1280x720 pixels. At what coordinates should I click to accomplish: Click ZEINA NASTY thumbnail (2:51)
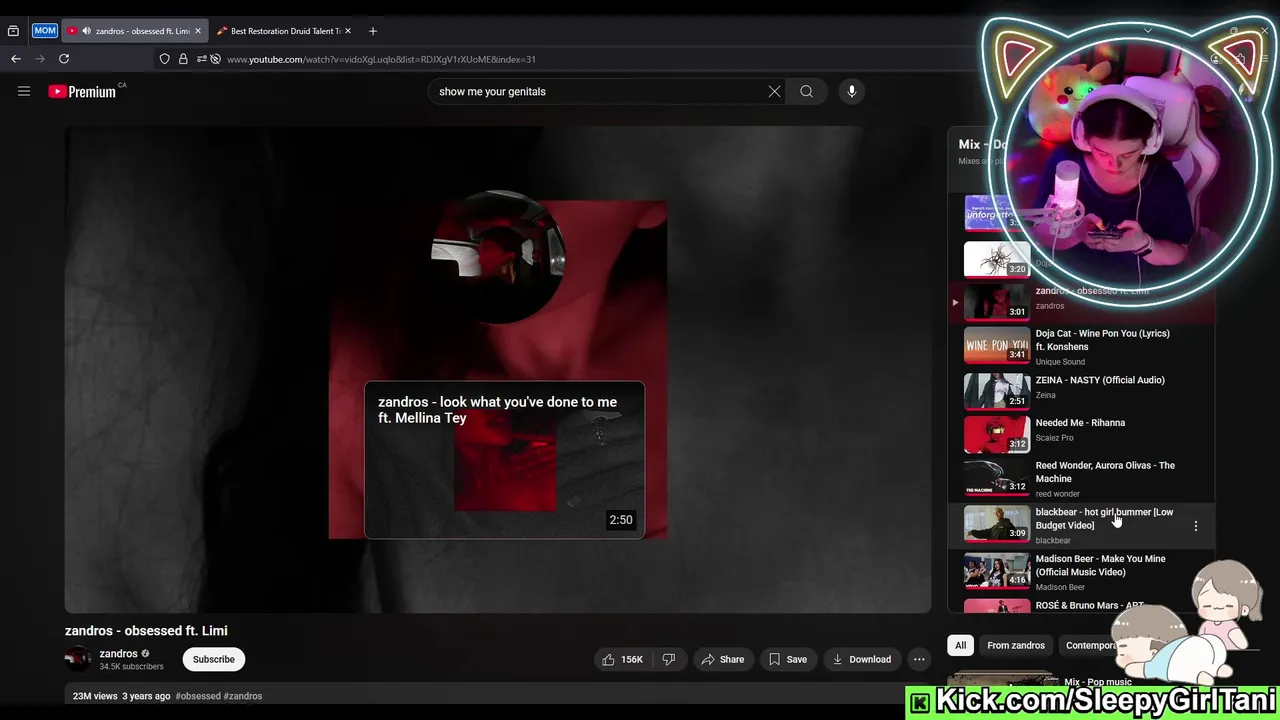997,391
